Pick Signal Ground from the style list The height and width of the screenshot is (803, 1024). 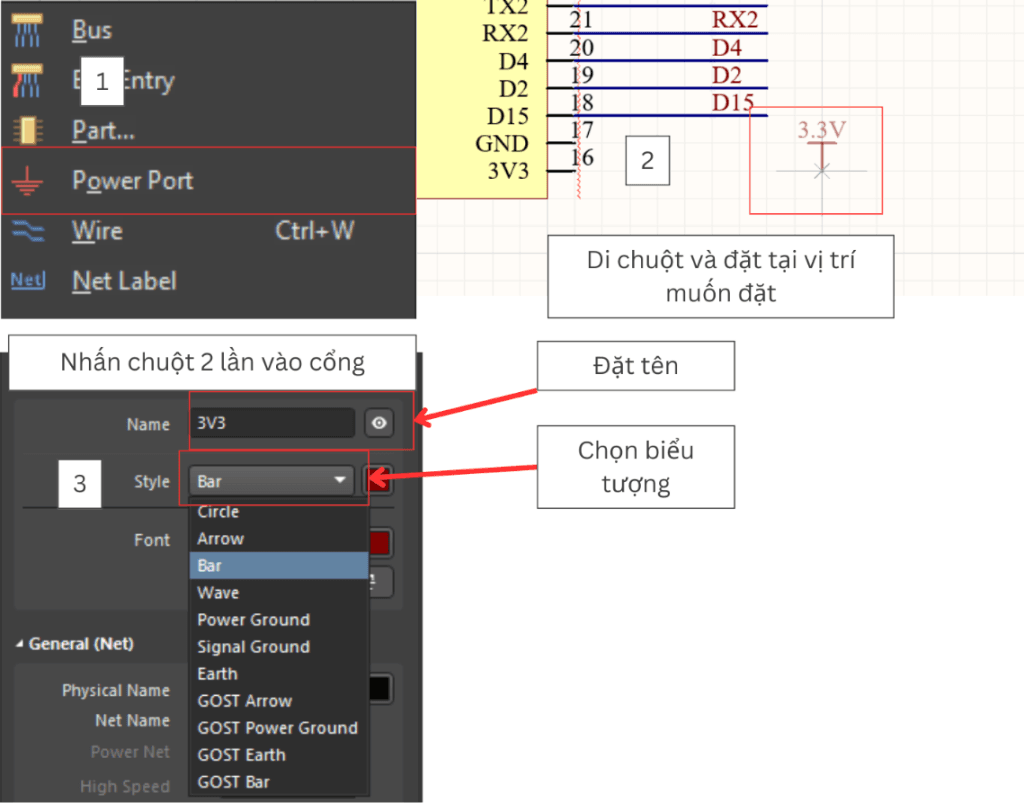pyautogui.click(x=253, y=647)
